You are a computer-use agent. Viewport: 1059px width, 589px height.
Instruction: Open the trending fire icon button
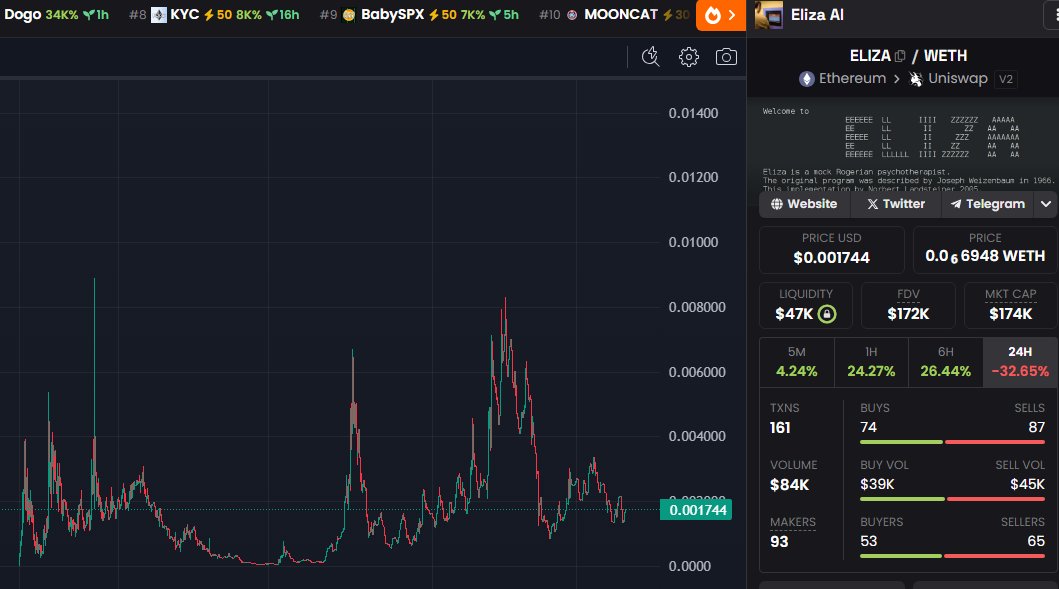[721, 15]
